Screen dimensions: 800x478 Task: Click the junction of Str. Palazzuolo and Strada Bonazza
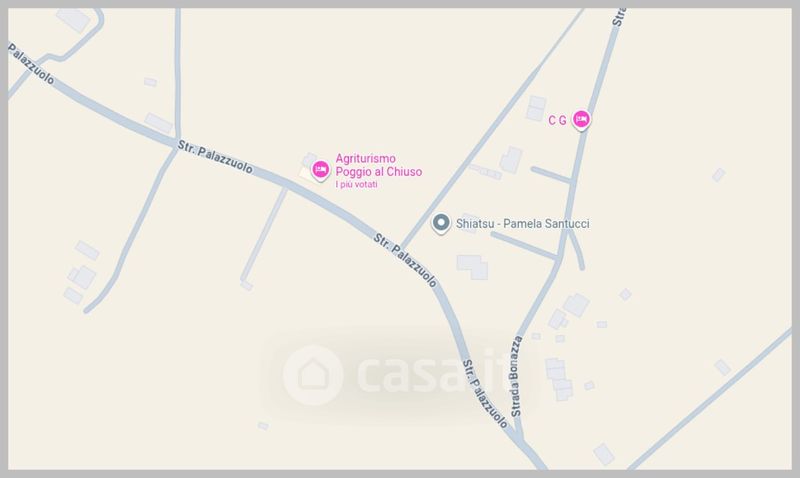click(x=519, y=439)
